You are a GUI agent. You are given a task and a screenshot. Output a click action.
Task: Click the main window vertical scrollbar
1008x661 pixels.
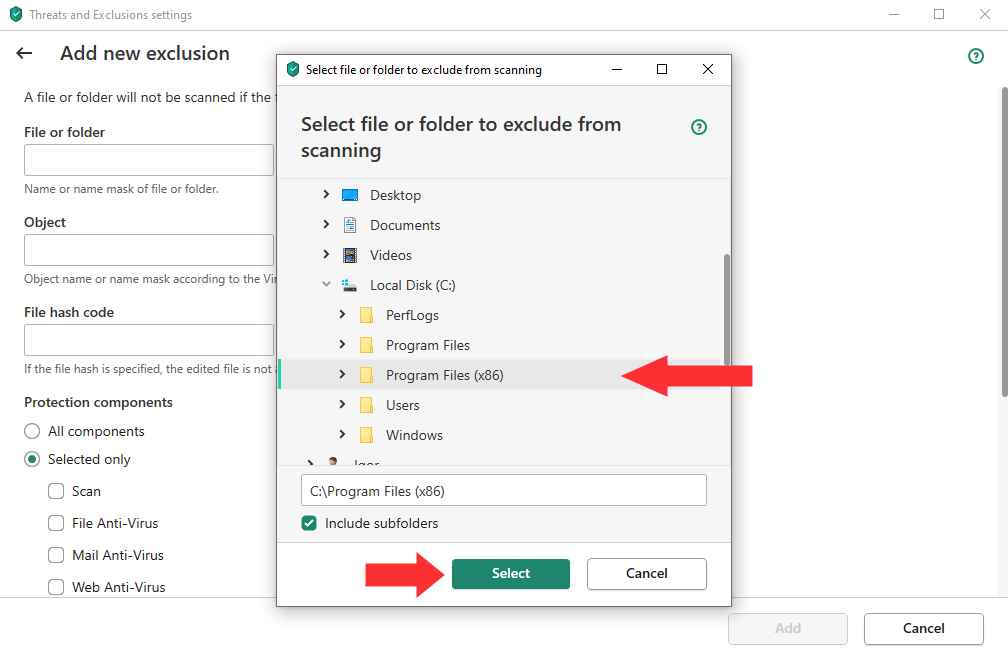coord(1005,242)
